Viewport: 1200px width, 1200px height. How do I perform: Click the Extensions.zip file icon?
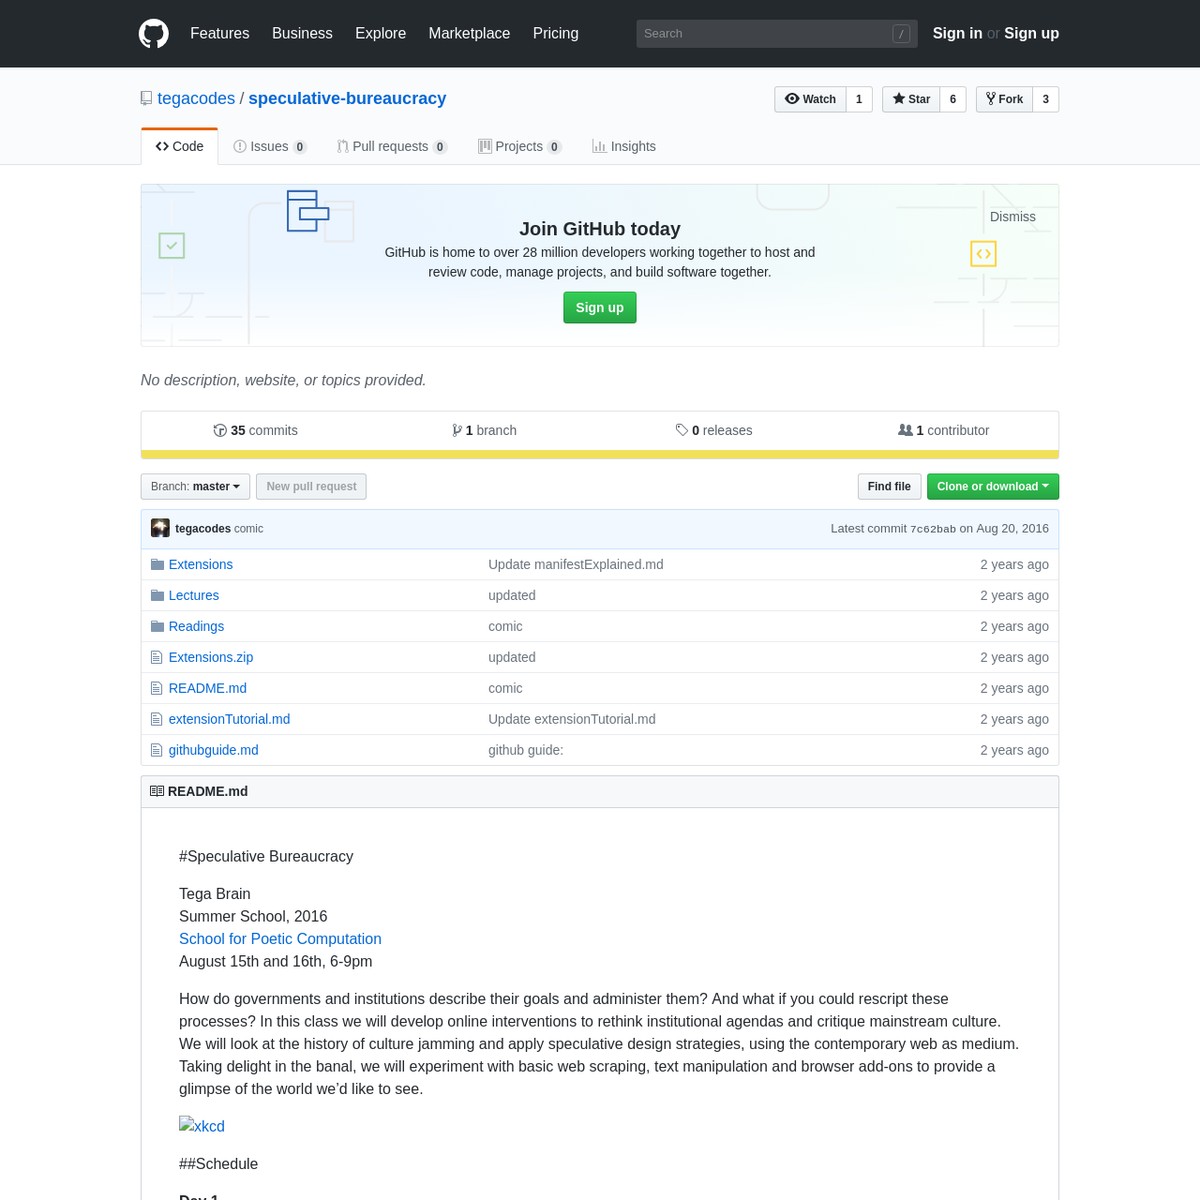point(156,657)
